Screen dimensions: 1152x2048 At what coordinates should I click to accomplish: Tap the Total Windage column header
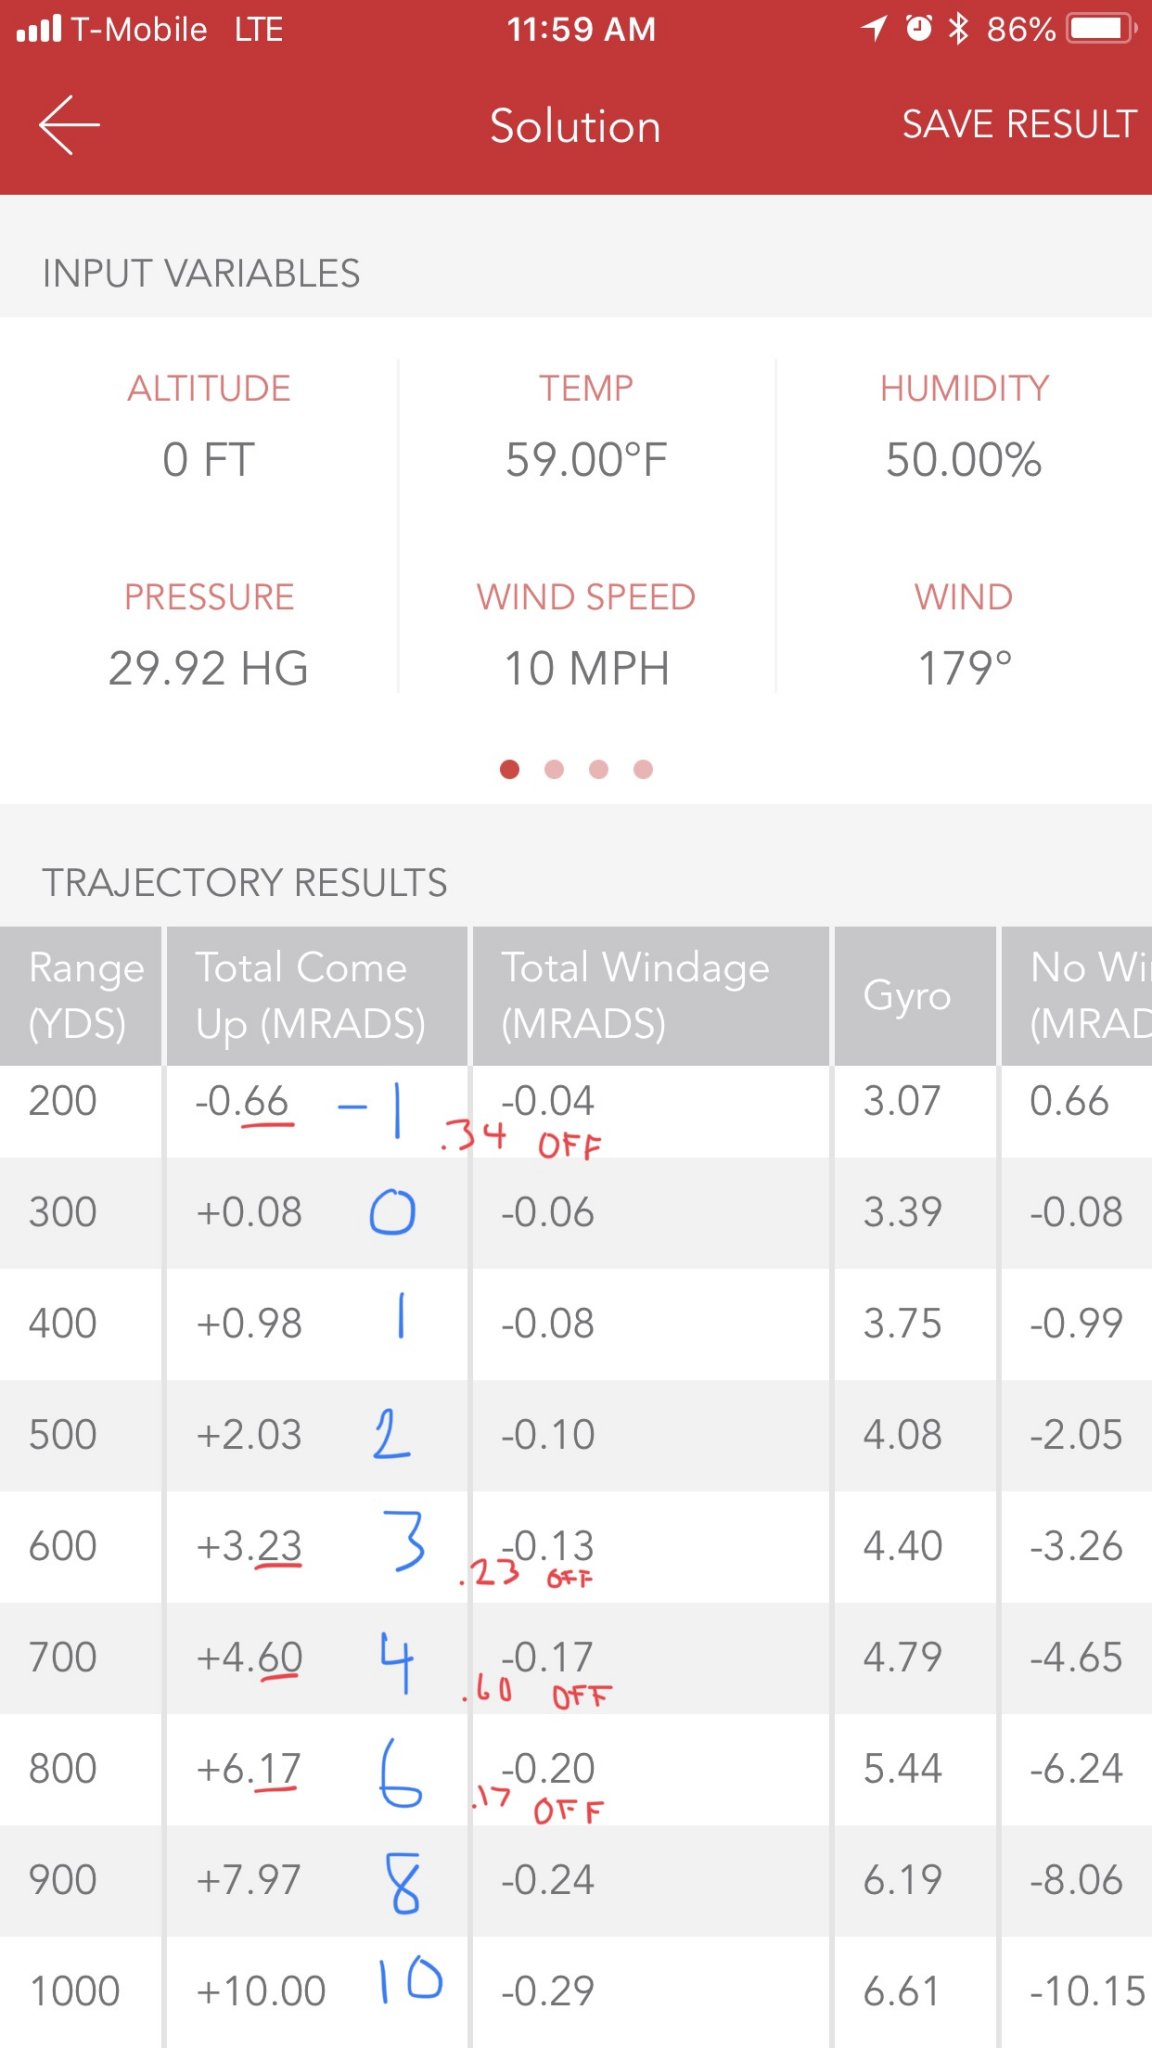[x=636, y=995]
